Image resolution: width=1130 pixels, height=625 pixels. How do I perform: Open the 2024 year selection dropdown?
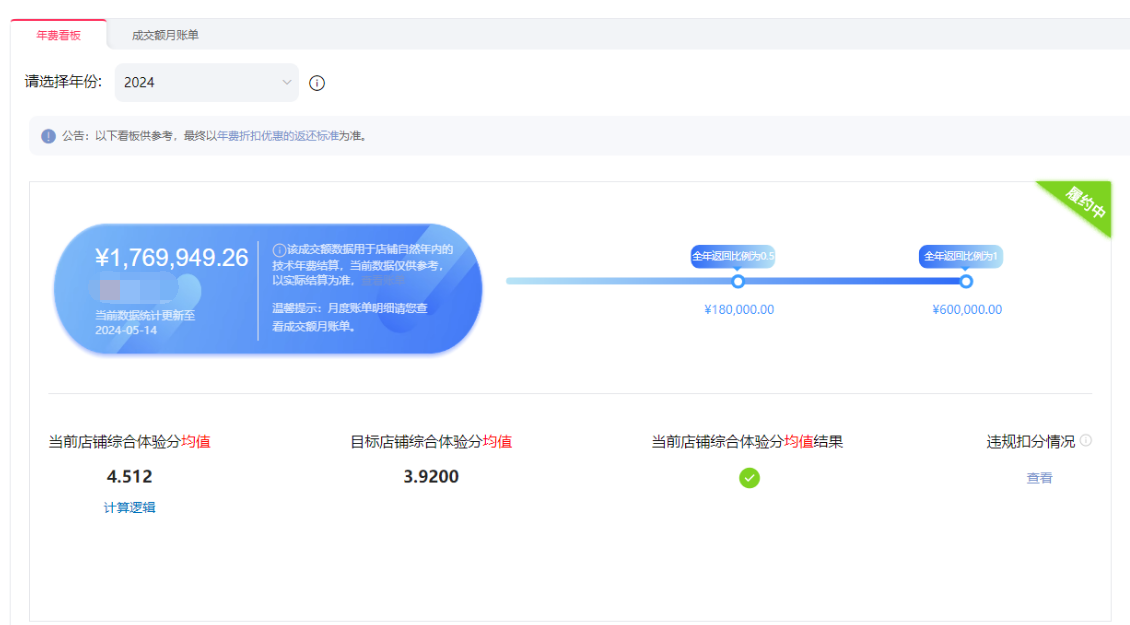205,83
